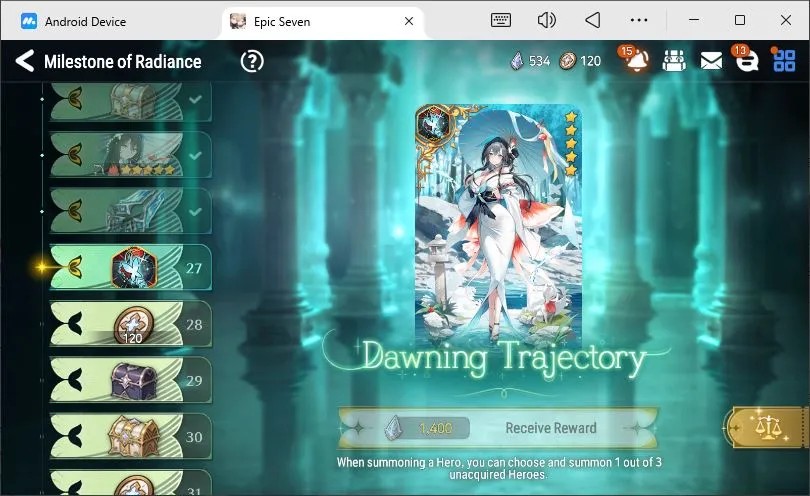
Task: Tap the hexagon badge on hero card
Action: pyautogui.click(x=433, y=123)
